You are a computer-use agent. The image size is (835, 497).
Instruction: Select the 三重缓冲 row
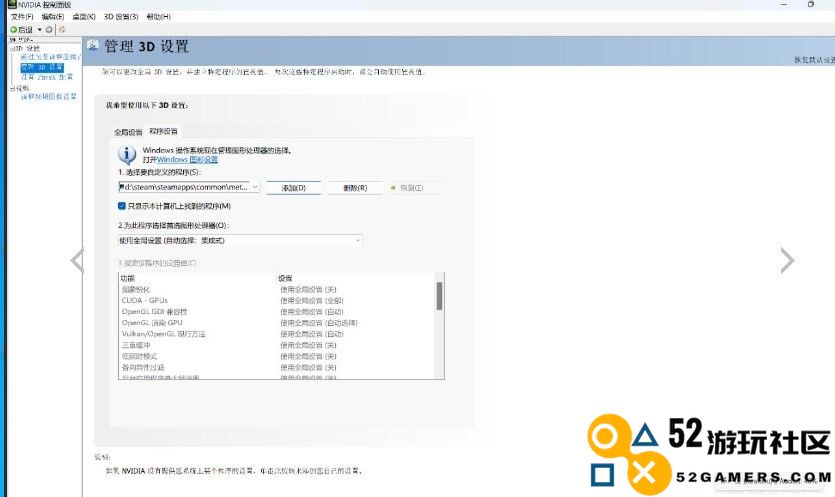pos(277,345)
